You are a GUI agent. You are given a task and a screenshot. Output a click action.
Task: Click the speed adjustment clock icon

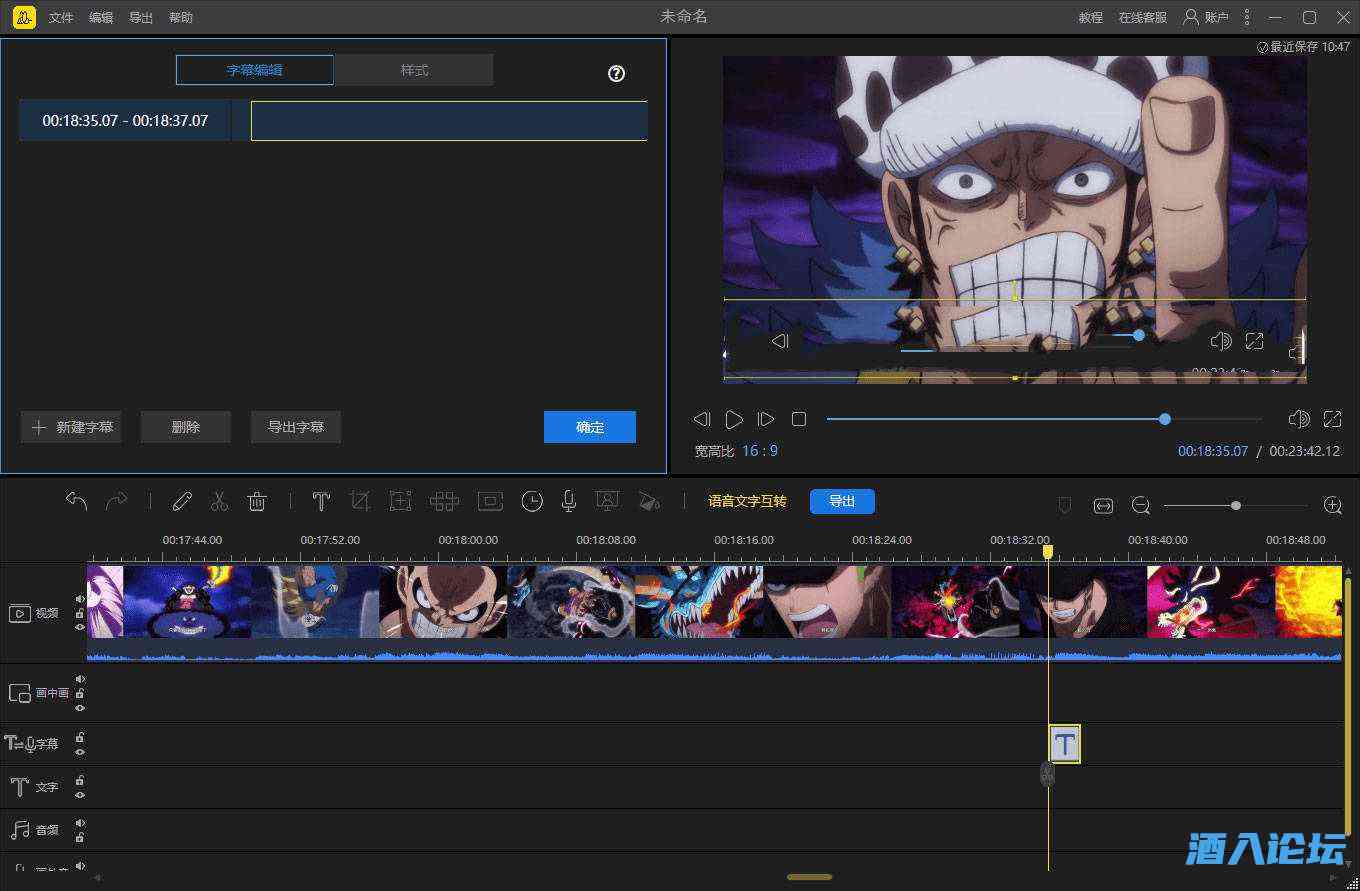532,500
